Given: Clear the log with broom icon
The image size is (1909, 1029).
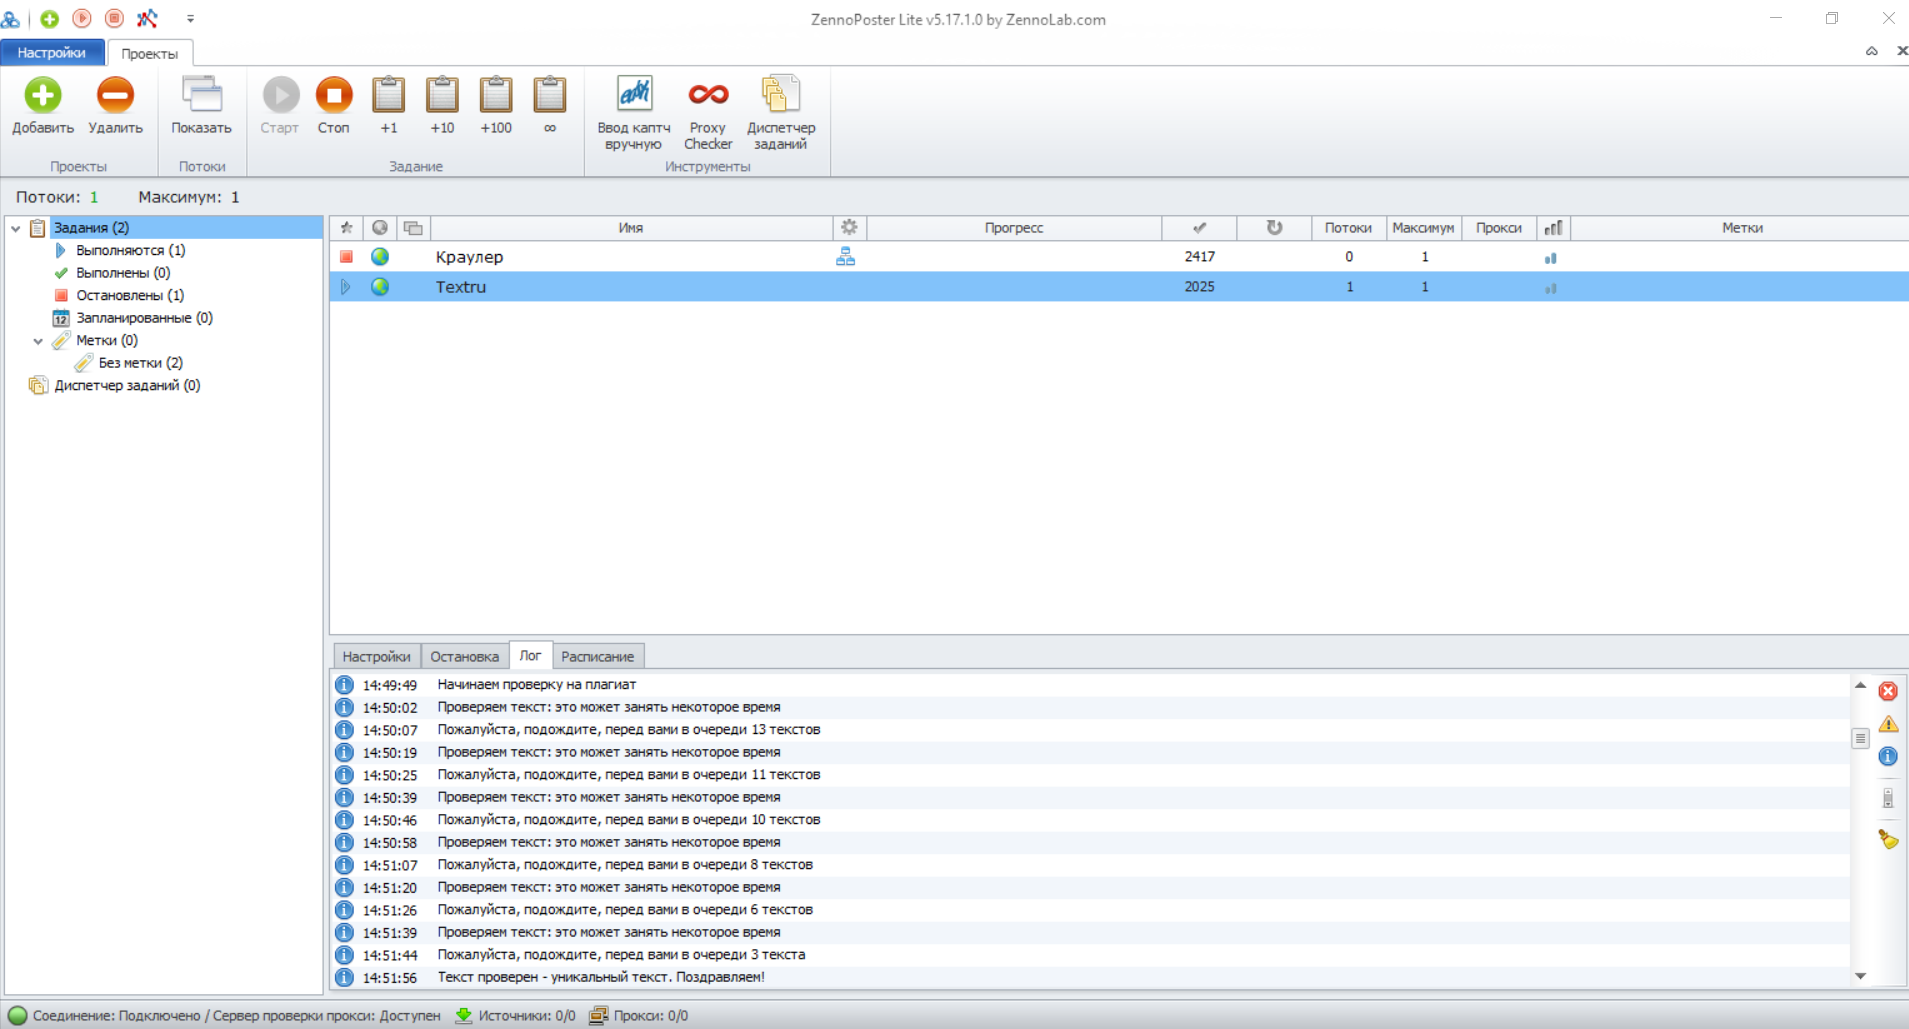Looking at the screenshot, I should click(x=1888, y=840).
